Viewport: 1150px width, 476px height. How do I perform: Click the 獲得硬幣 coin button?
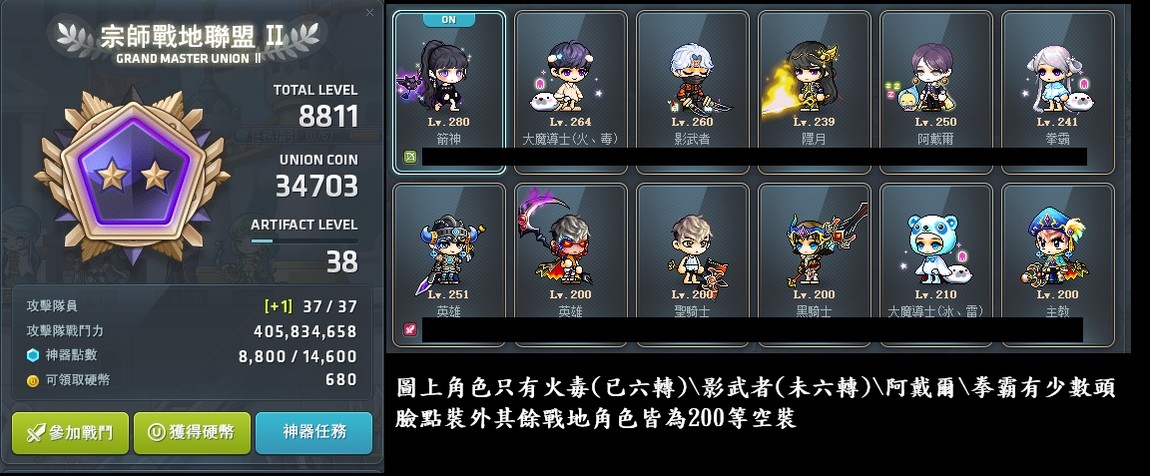tap(192, 433)
